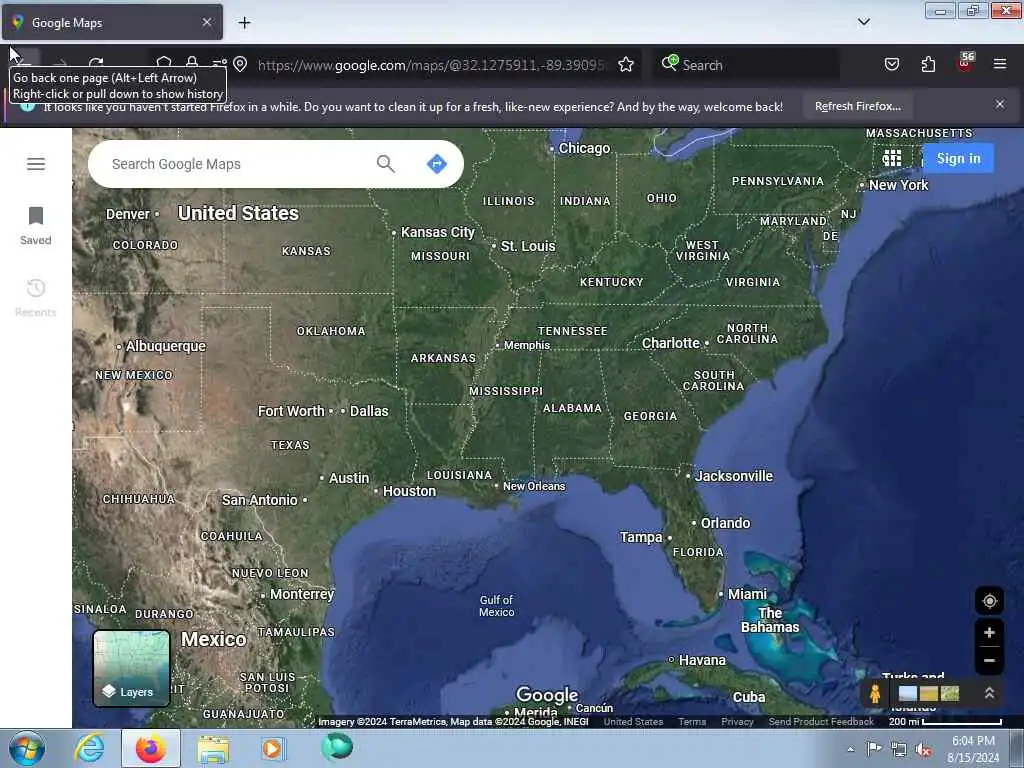
Task: Click Send Product Feedback link
Action: (821, 722)
